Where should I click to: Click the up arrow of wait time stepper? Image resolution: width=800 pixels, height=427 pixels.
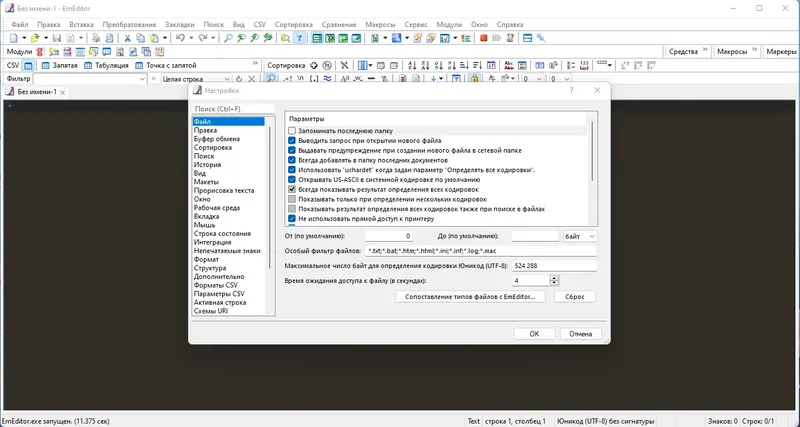(555, 278)
